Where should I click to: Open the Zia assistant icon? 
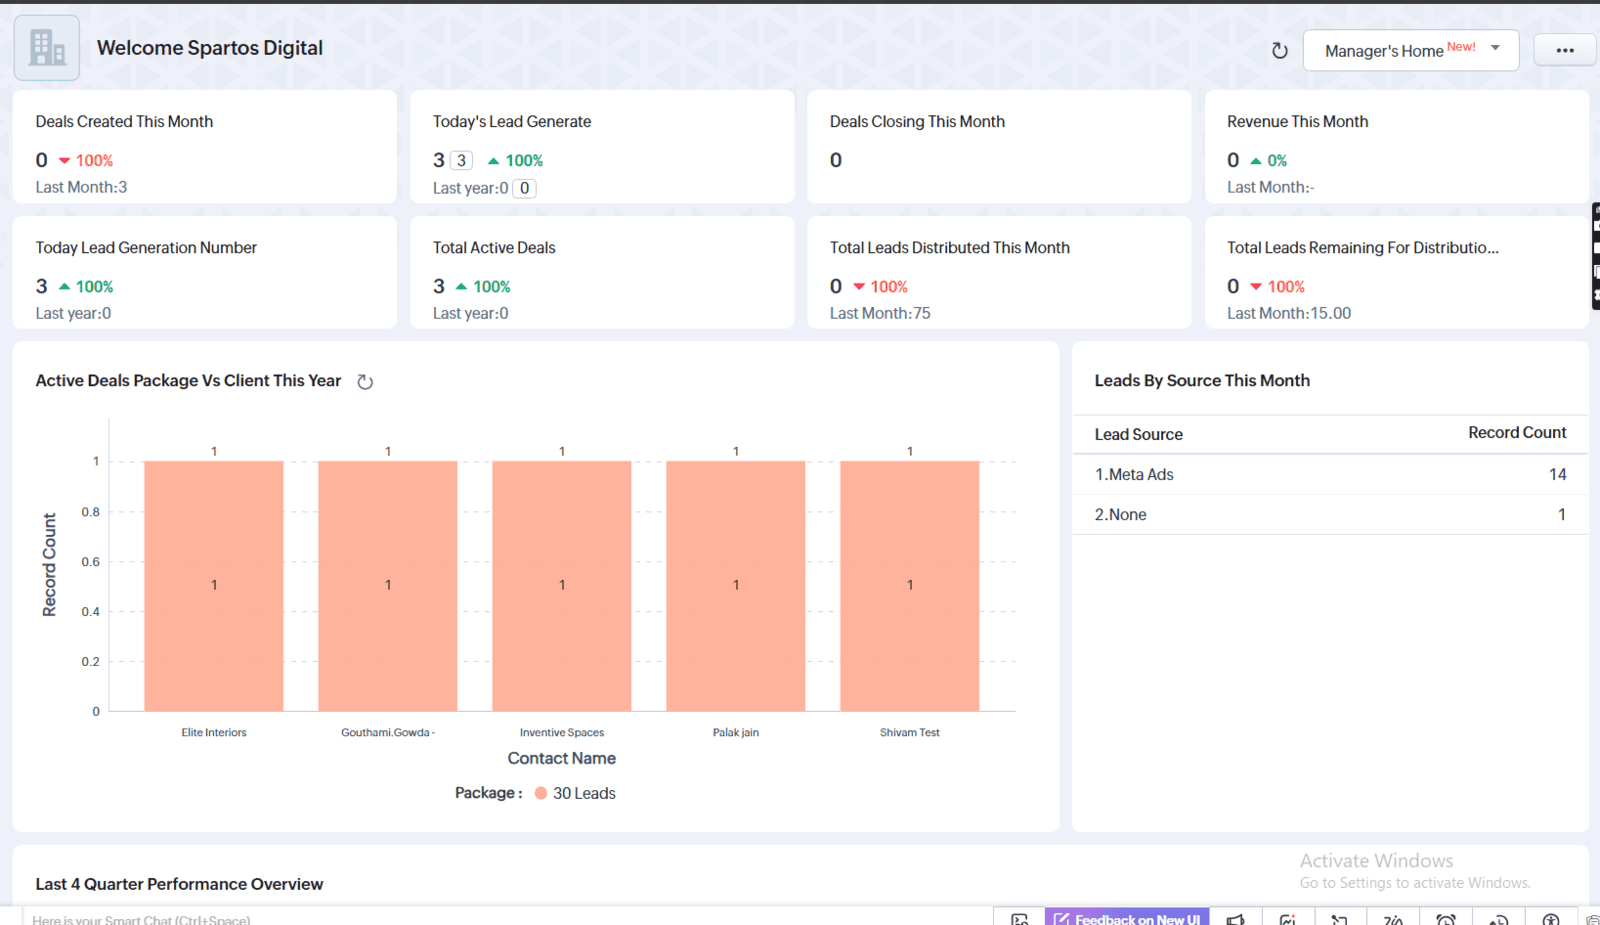point(1393,918)
